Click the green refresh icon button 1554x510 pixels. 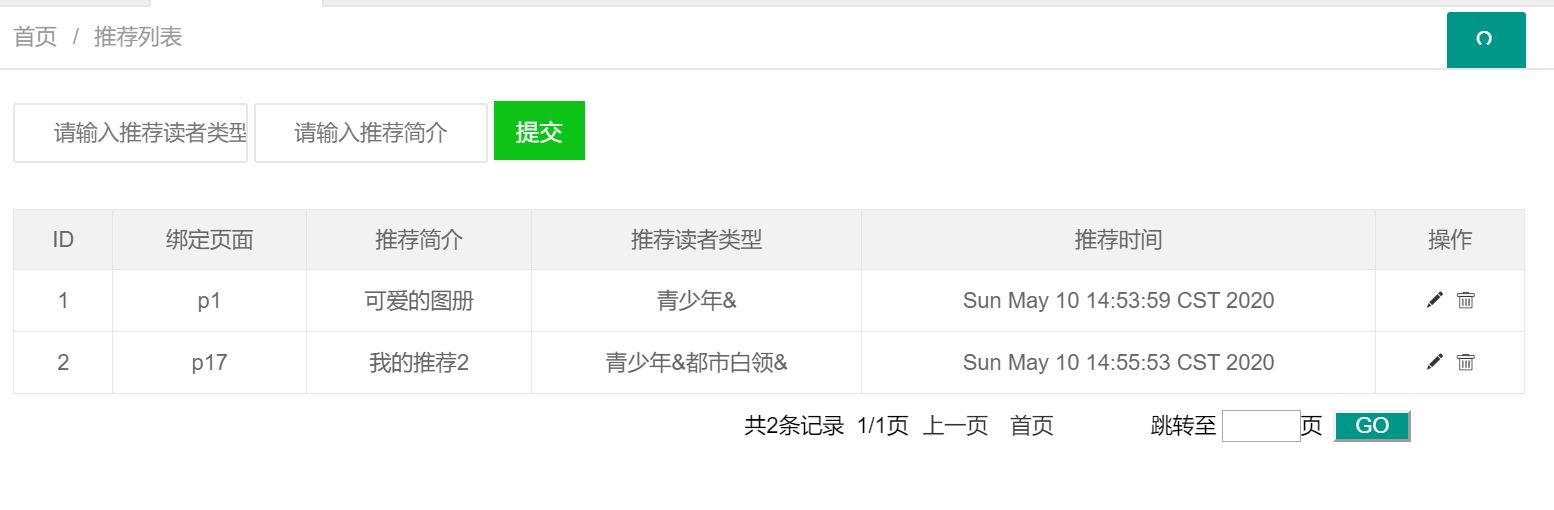[1485, 40]
